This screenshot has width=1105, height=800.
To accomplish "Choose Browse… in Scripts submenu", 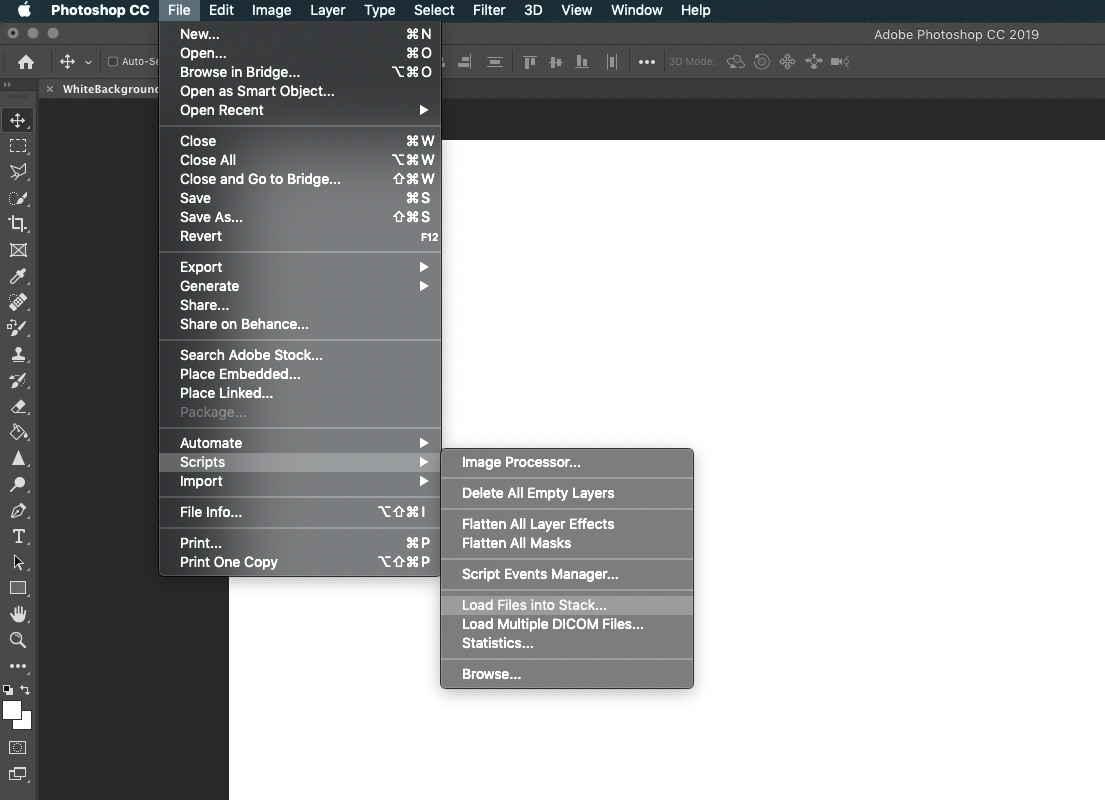I will [x=567, y=675].
